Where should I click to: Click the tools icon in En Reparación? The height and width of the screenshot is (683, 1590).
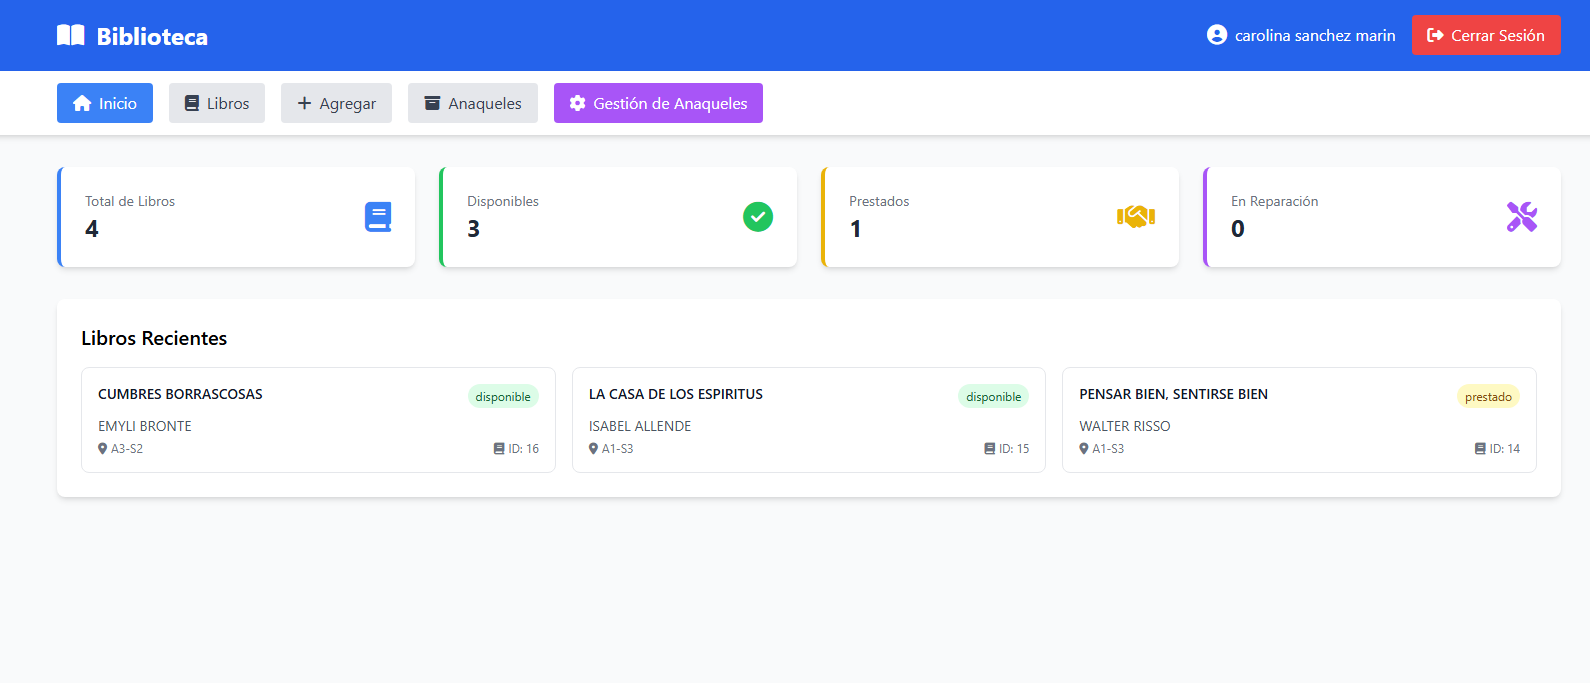point(1521,217)
